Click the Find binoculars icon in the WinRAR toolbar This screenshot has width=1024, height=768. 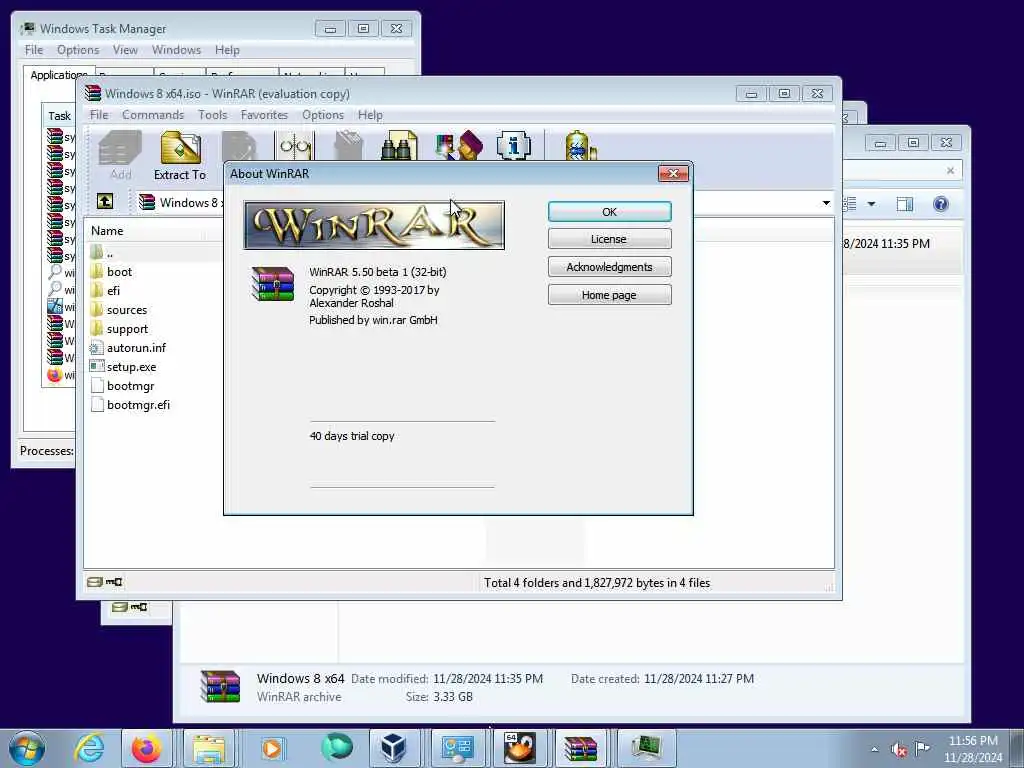[x=399, y=146]
